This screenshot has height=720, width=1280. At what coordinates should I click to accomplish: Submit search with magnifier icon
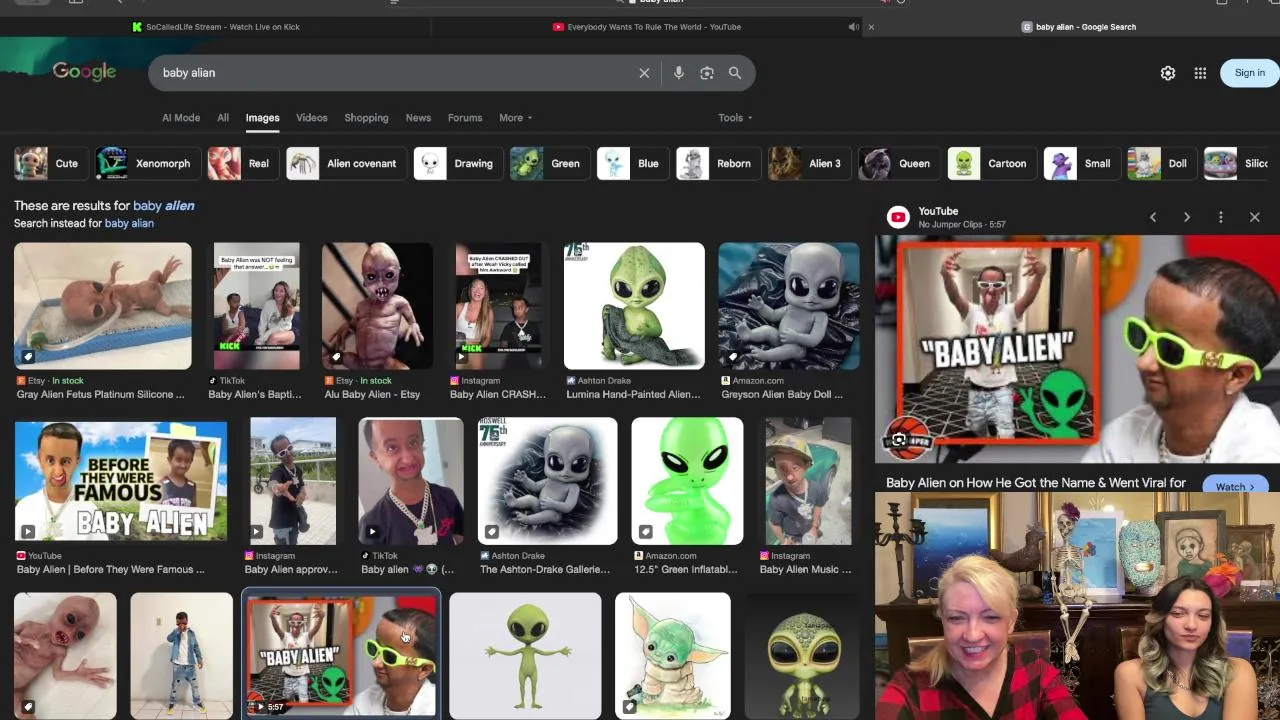[x=735, y=73]
